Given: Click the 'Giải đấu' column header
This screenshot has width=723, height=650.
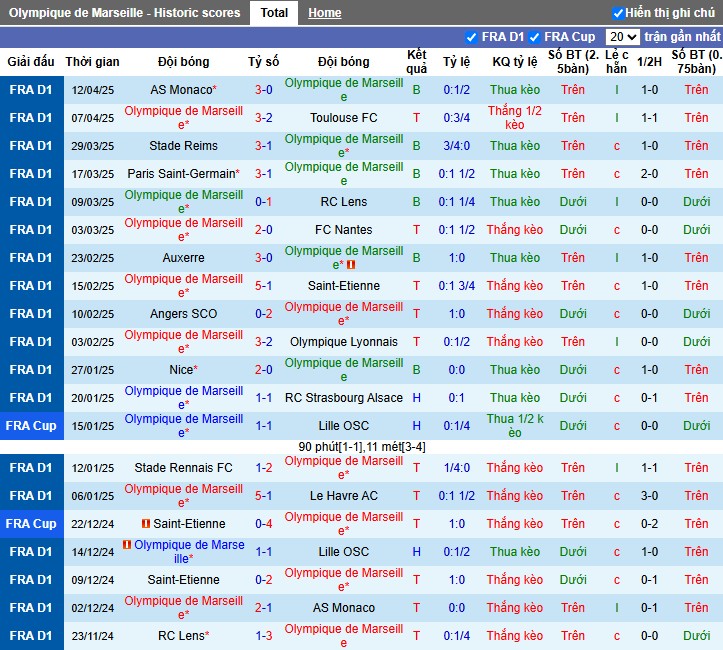Looking at the screenshot, I should 31,62.
